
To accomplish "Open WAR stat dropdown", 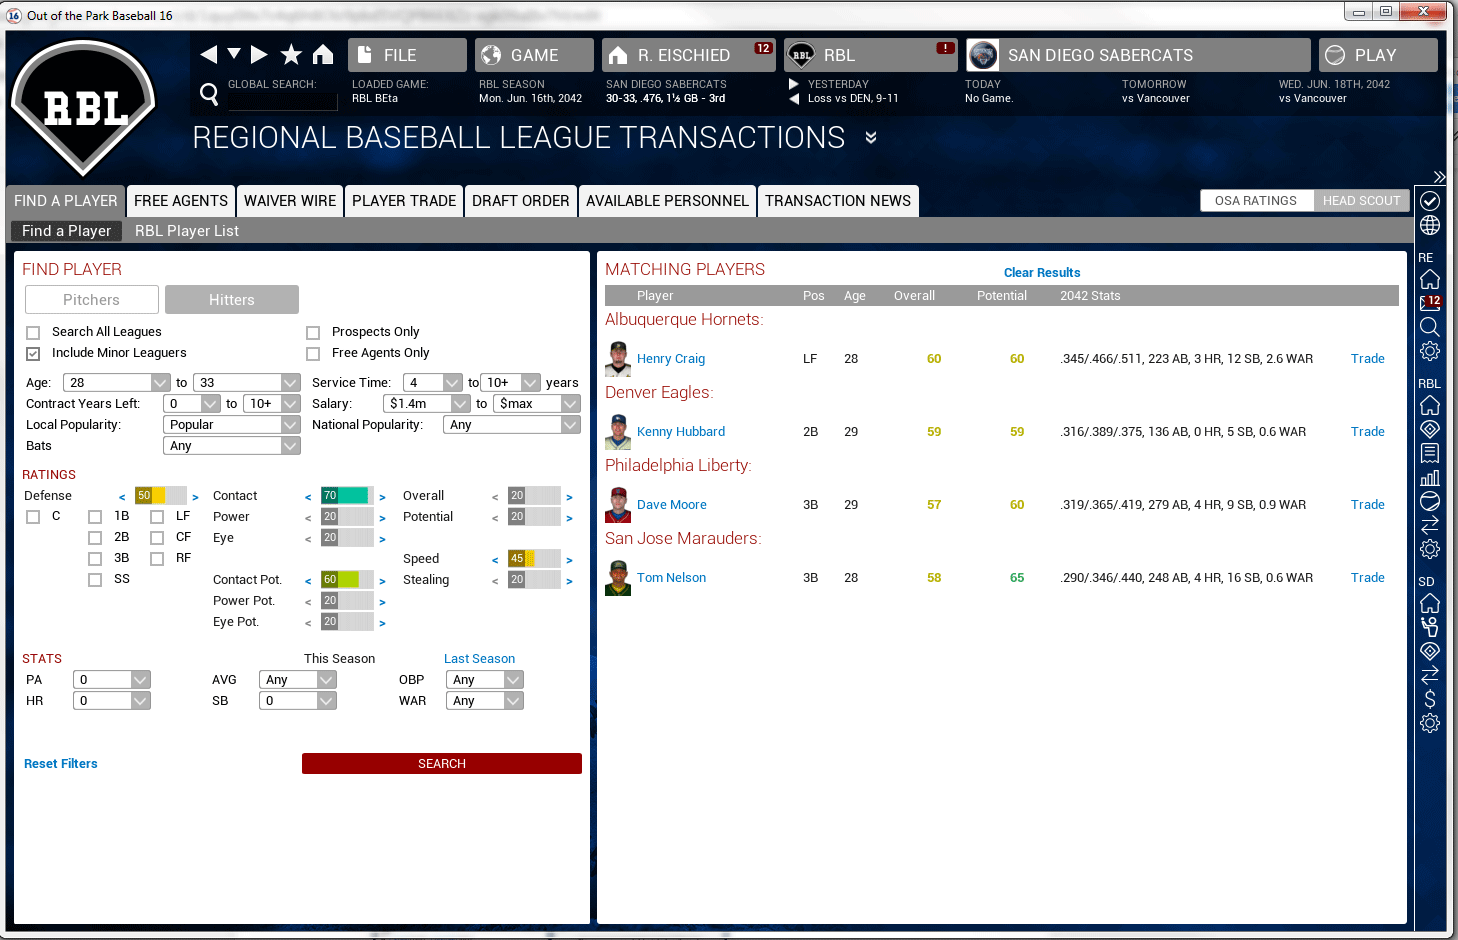I will pos(484,701).
